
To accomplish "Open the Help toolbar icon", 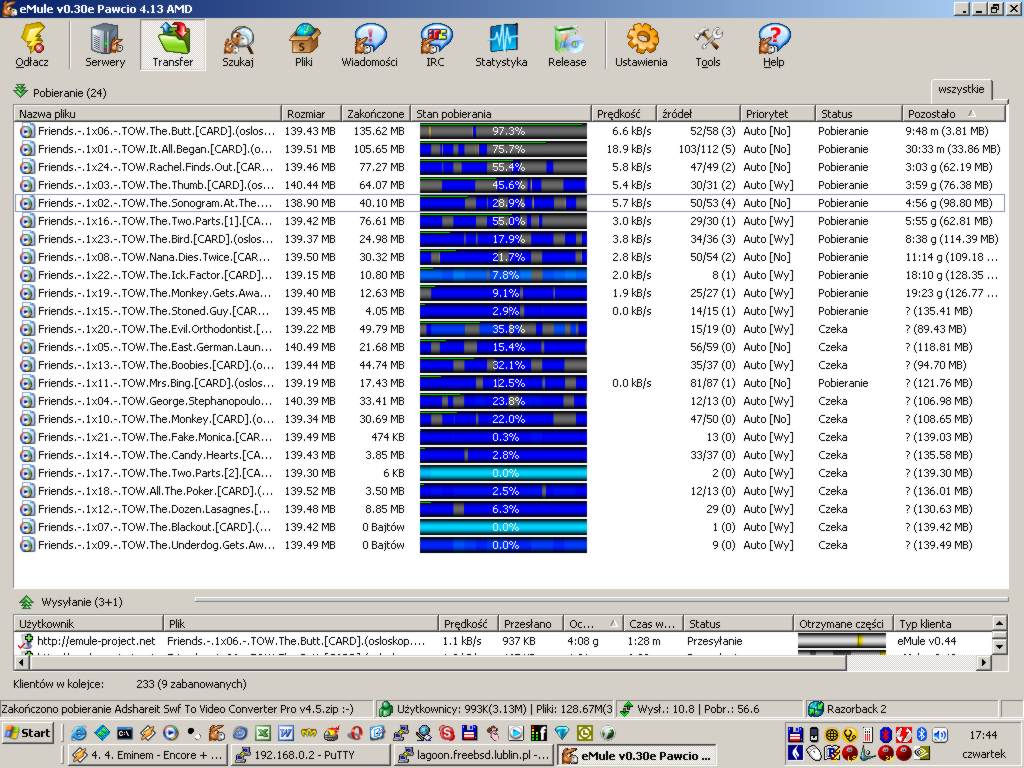I will coord(774,45).
